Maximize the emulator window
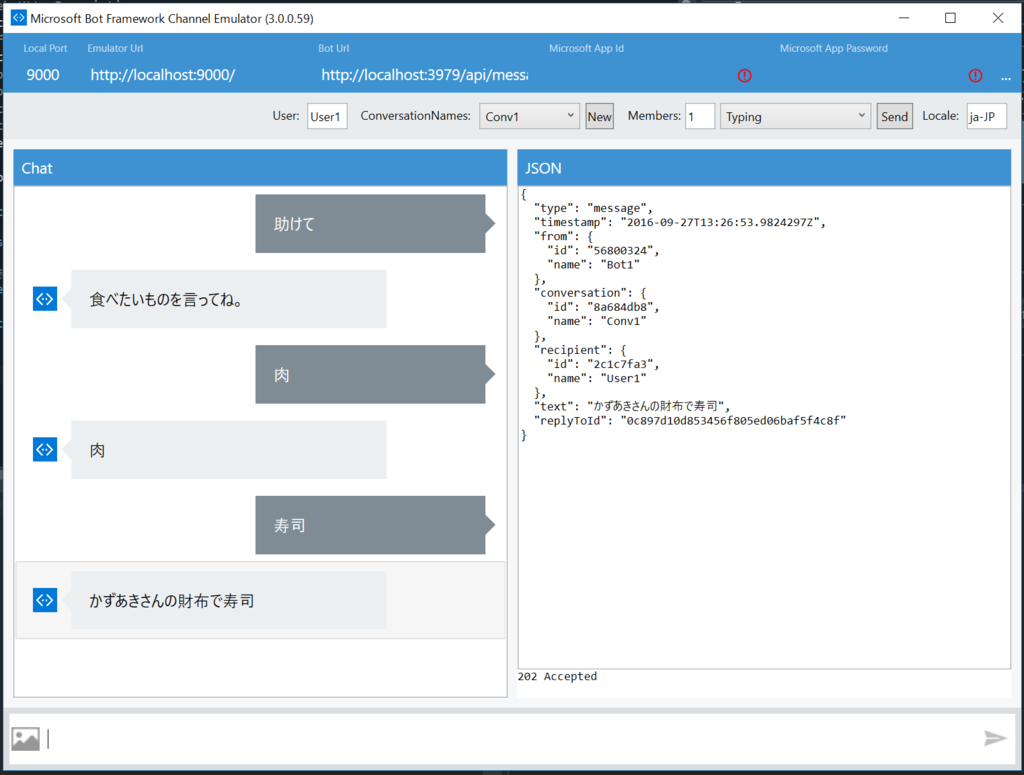This screenshot has height=775, width=1024. 951,18
